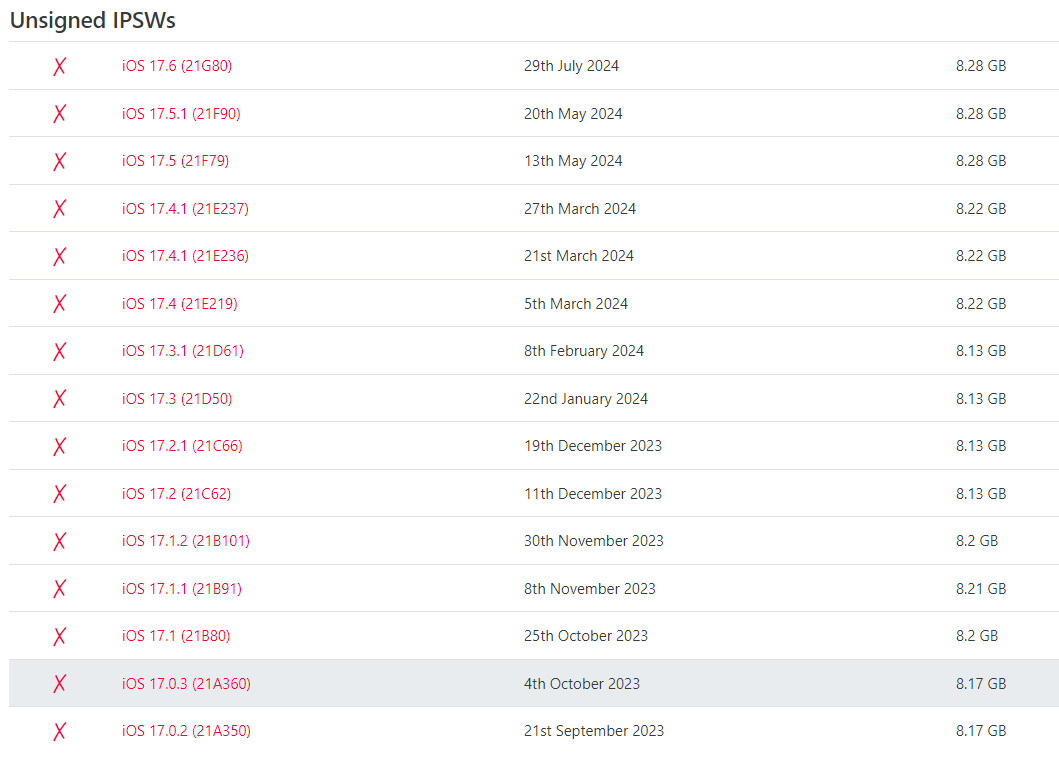Click the iOS 17.2.1 (21C66) link
The height and width of the screenshot is (757, 1059).
[x=182, y=446]
